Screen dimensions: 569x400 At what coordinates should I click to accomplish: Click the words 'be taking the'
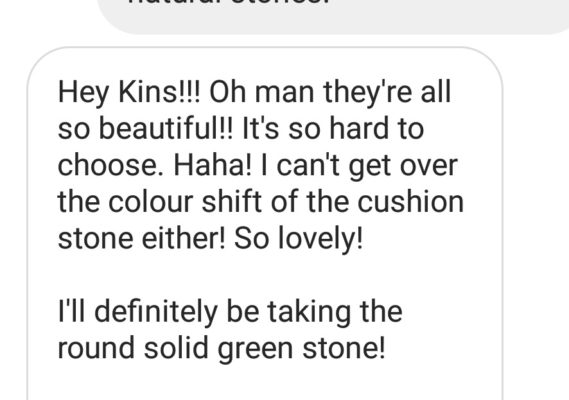tap(314, 311)
